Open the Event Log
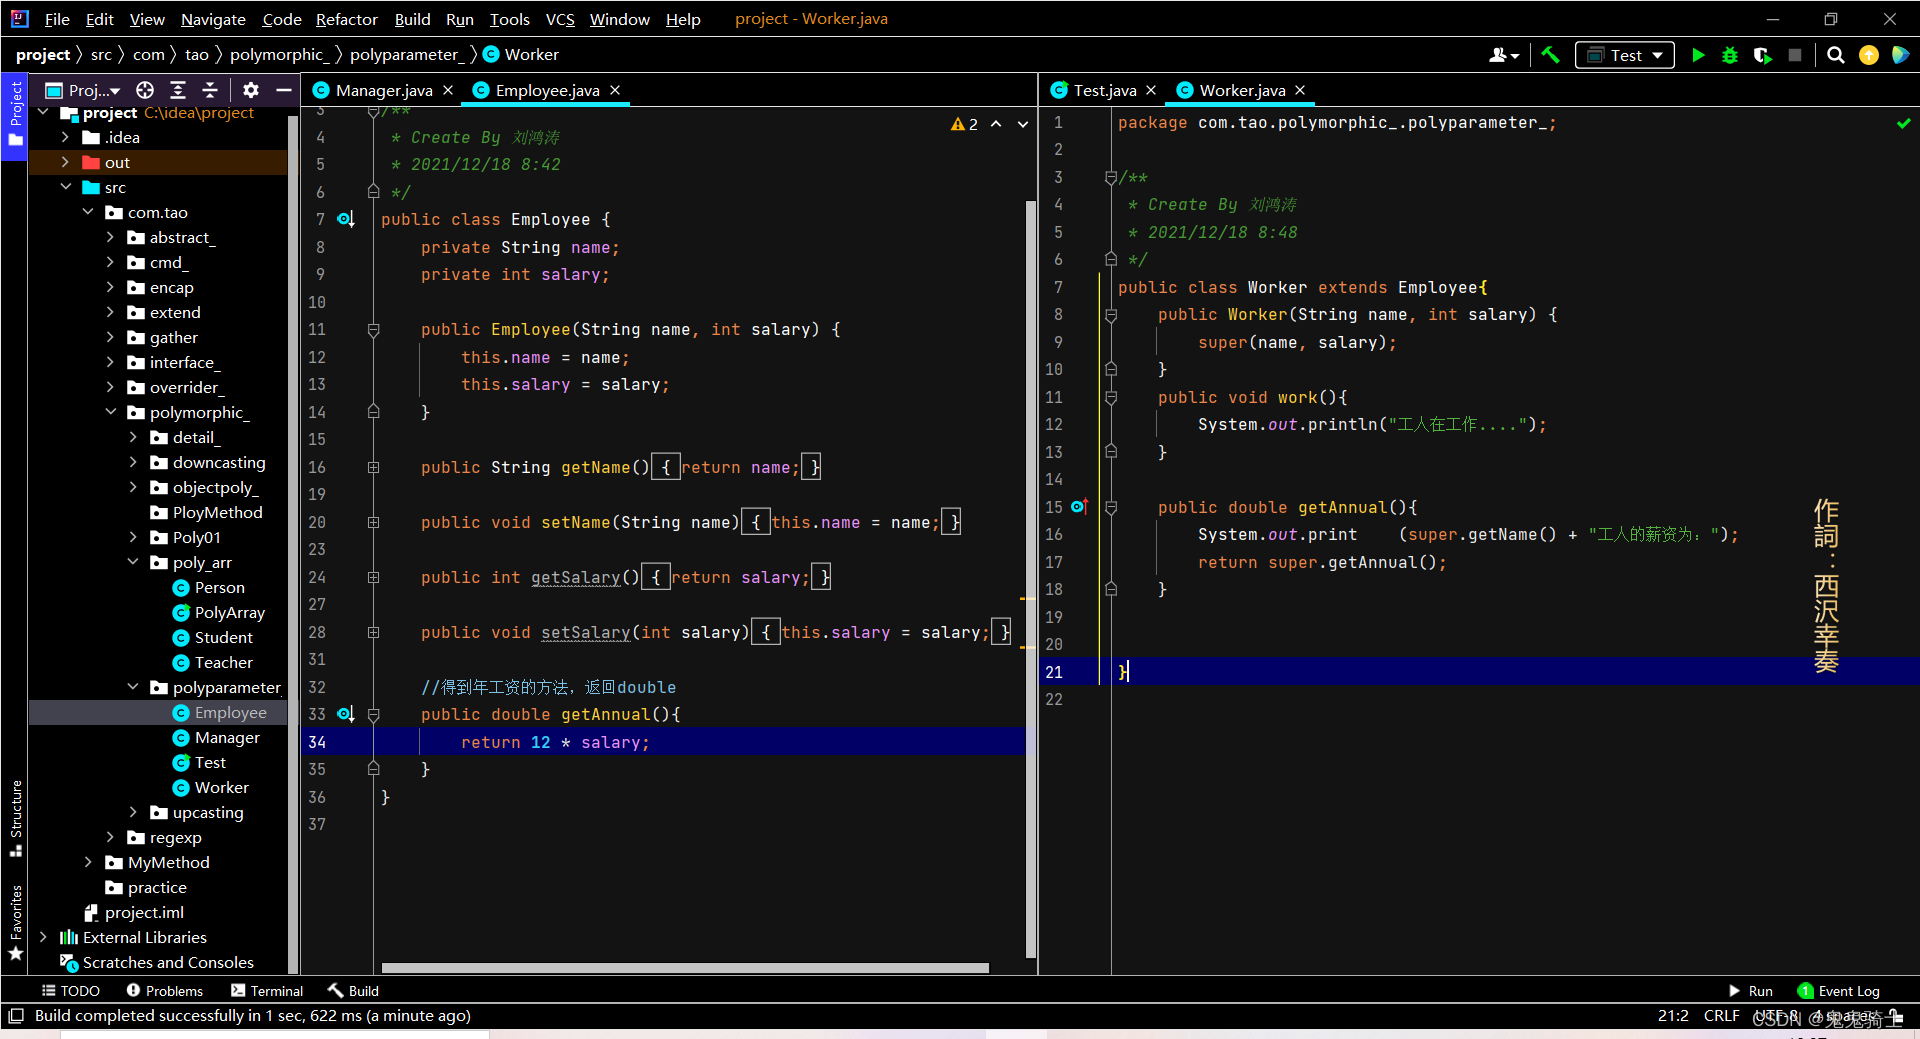 pyautogui.click(x=1839, y=991)
